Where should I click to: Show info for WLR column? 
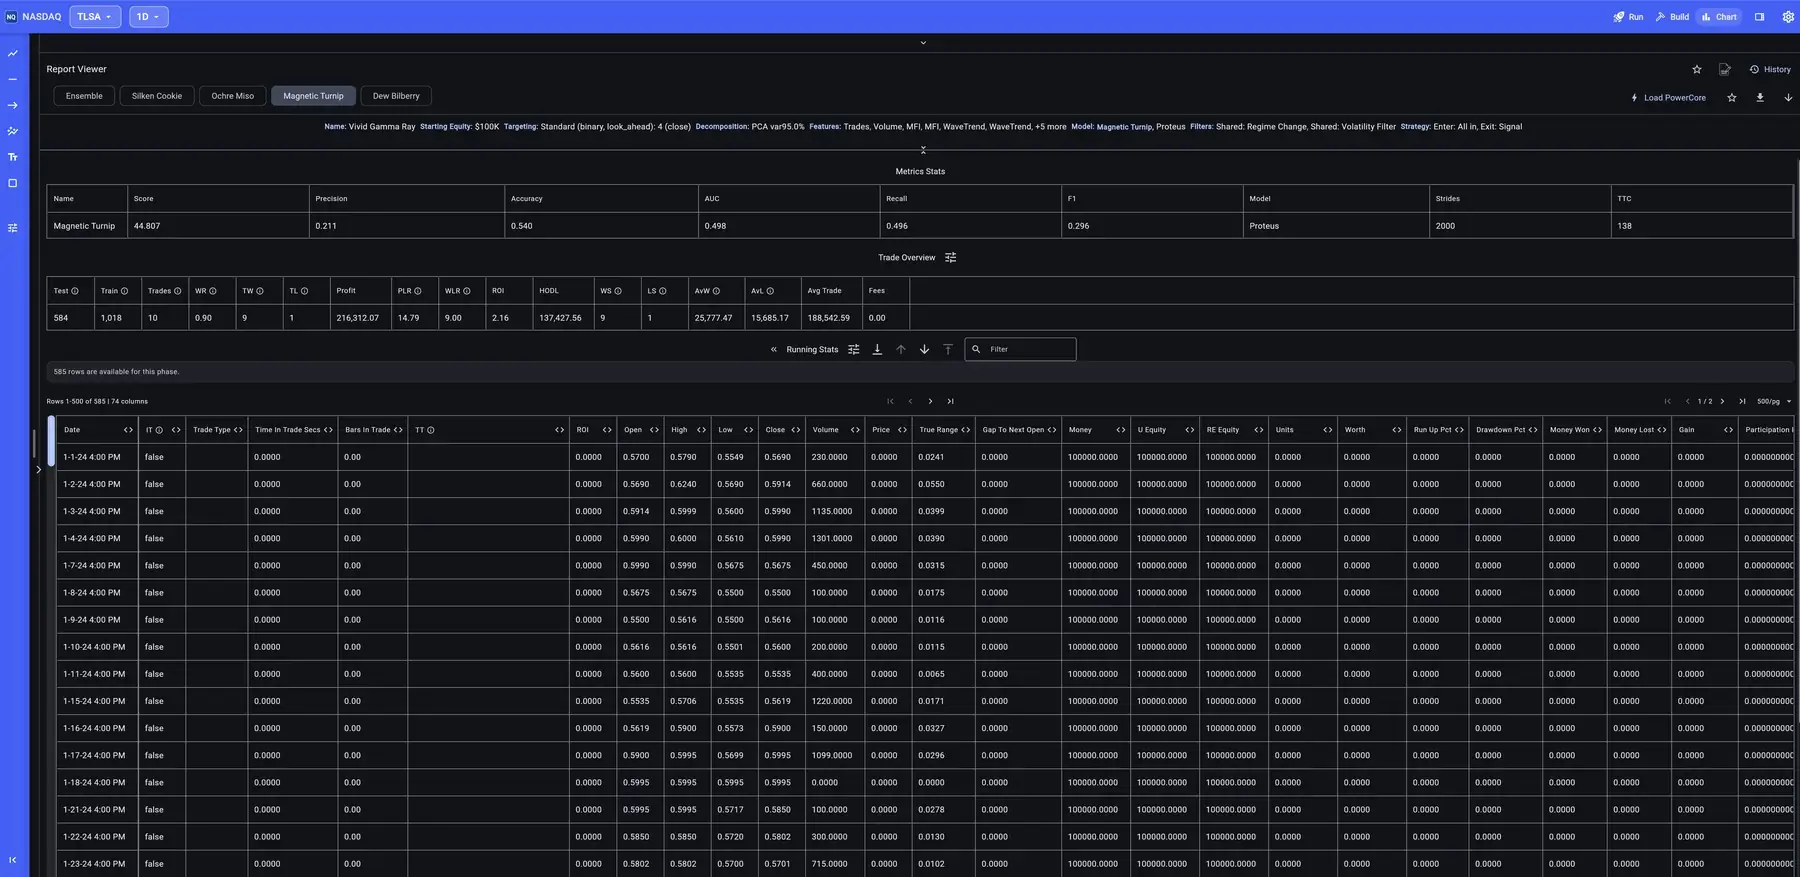click(x=467, y=291)
